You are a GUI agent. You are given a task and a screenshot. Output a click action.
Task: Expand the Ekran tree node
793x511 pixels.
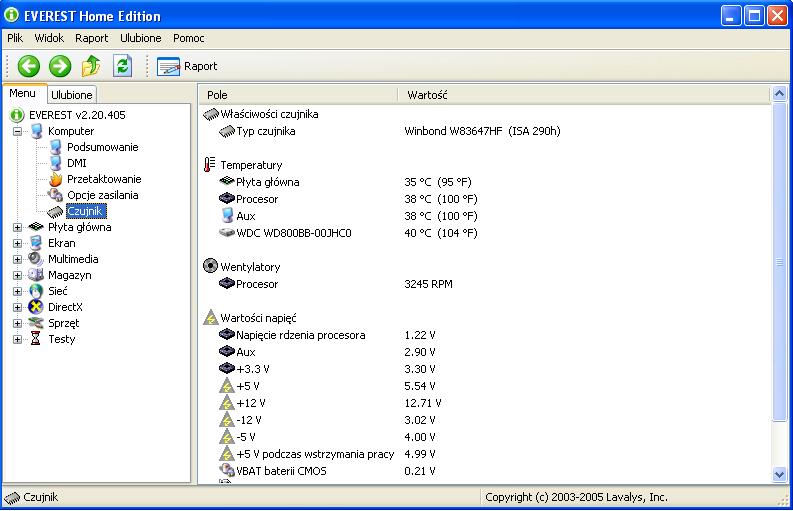click(x=17, y=243)
